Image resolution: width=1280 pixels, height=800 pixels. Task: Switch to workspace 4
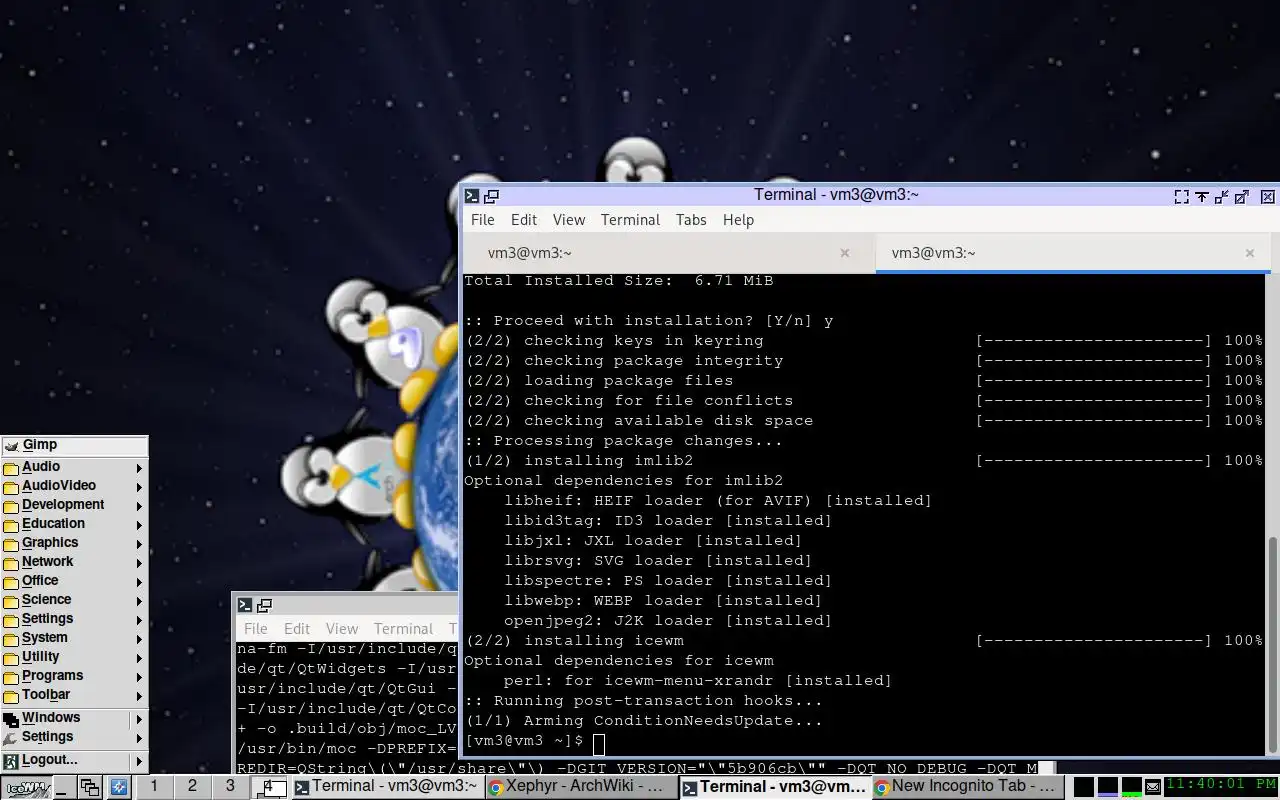[268, 787]
